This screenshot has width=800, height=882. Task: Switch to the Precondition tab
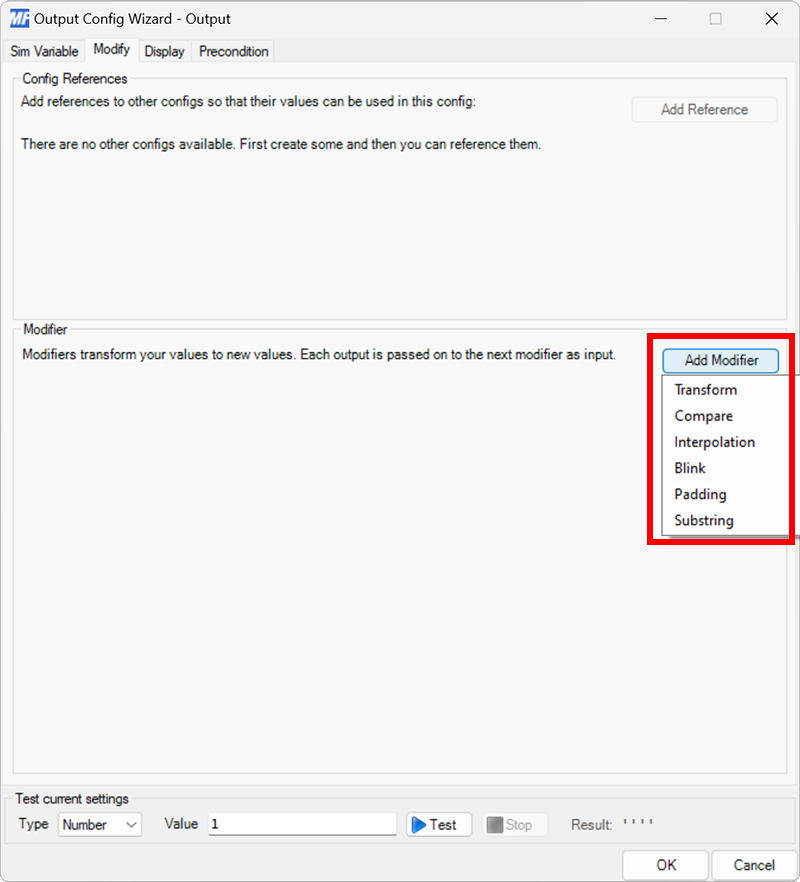coord(232,51)
